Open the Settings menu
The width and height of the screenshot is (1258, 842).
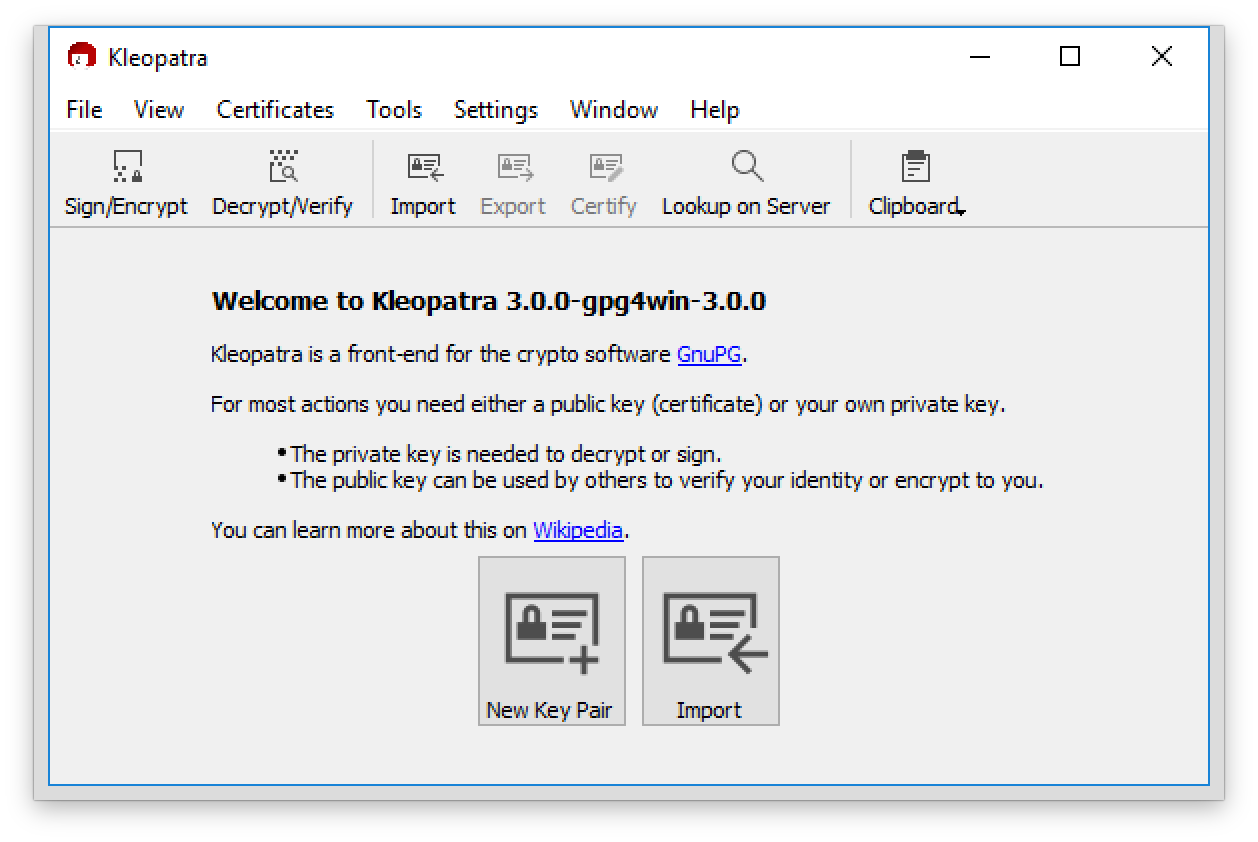[x=496, y=110]
